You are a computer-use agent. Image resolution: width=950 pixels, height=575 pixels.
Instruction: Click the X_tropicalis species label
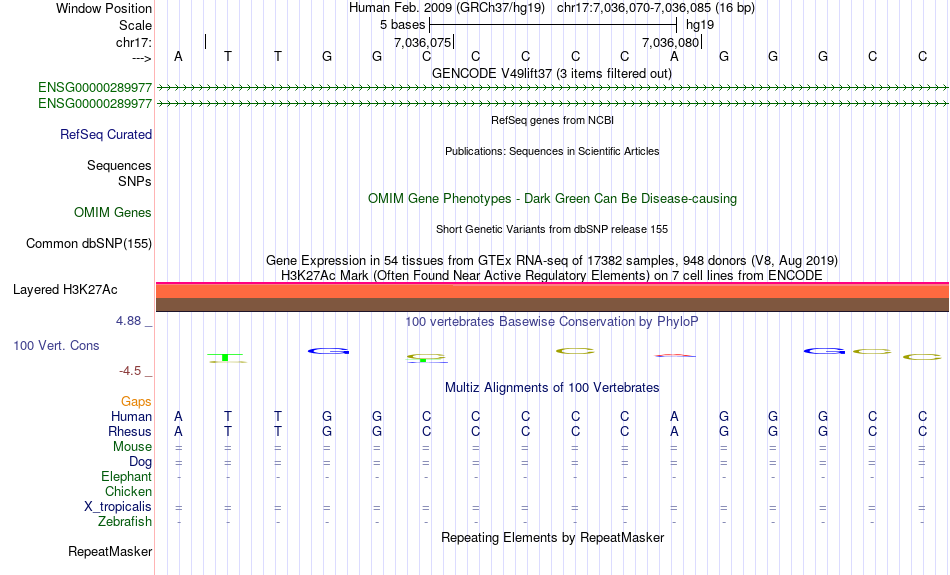[118, 507]
